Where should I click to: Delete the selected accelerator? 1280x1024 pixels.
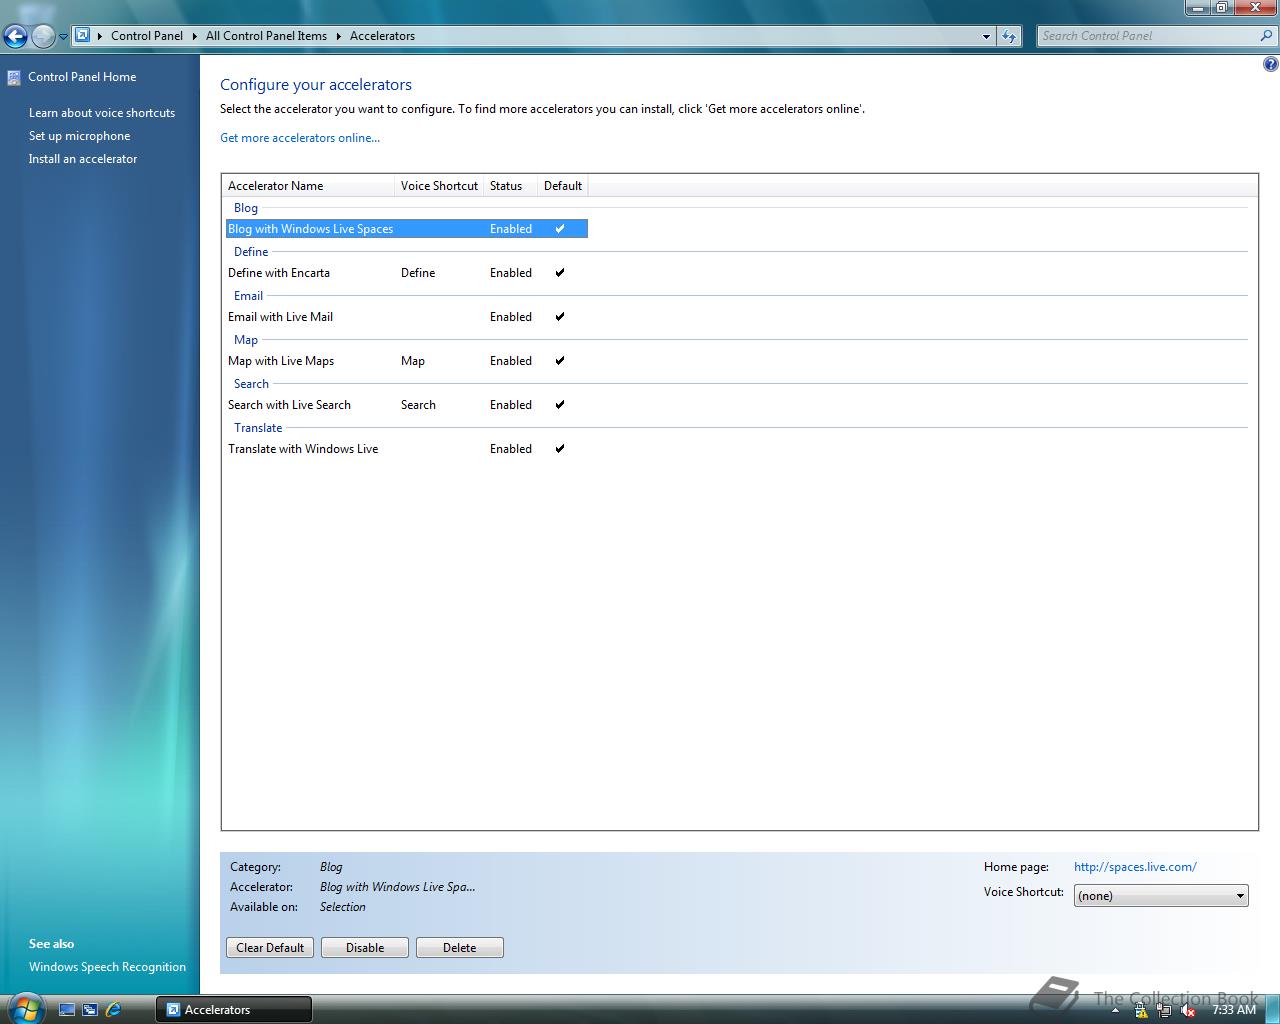460,948
